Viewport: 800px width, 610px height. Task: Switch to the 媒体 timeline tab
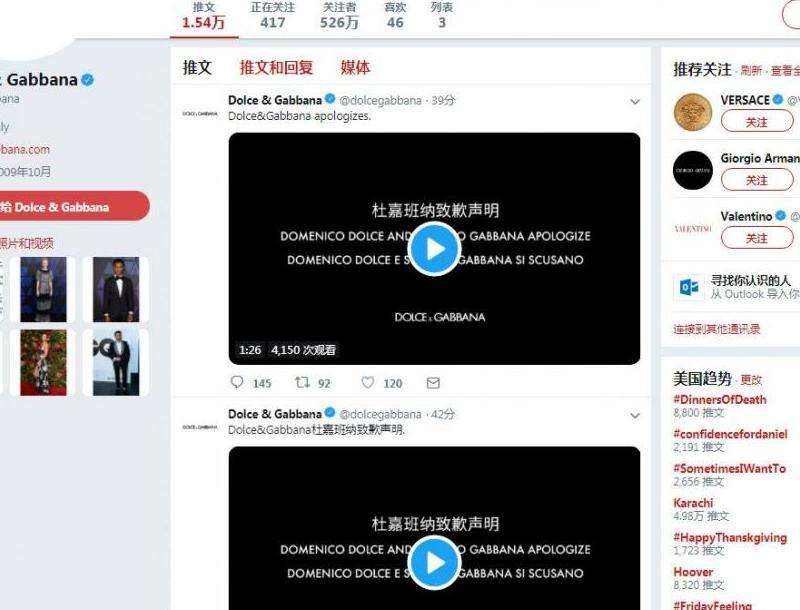(x=355, y=67)
